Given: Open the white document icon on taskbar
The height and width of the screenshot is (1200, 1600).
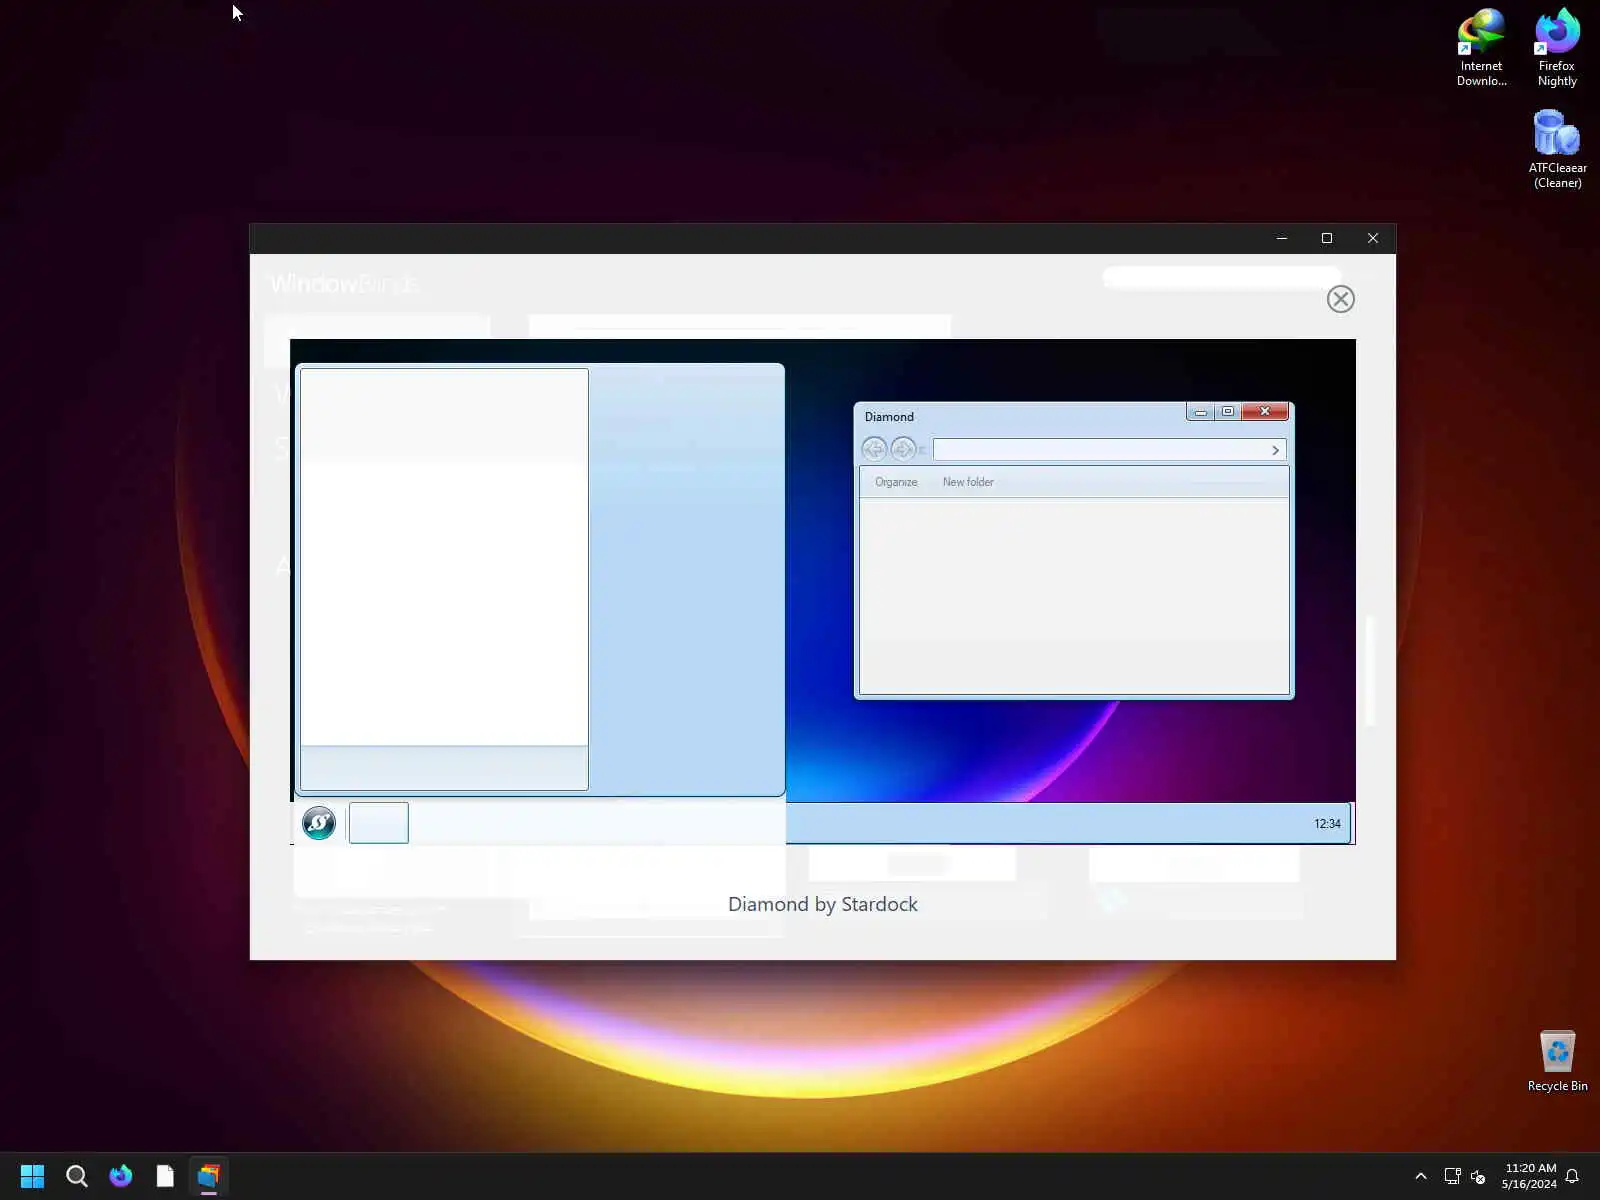Looking at the screenshot, I should (x=165, y=1176).
